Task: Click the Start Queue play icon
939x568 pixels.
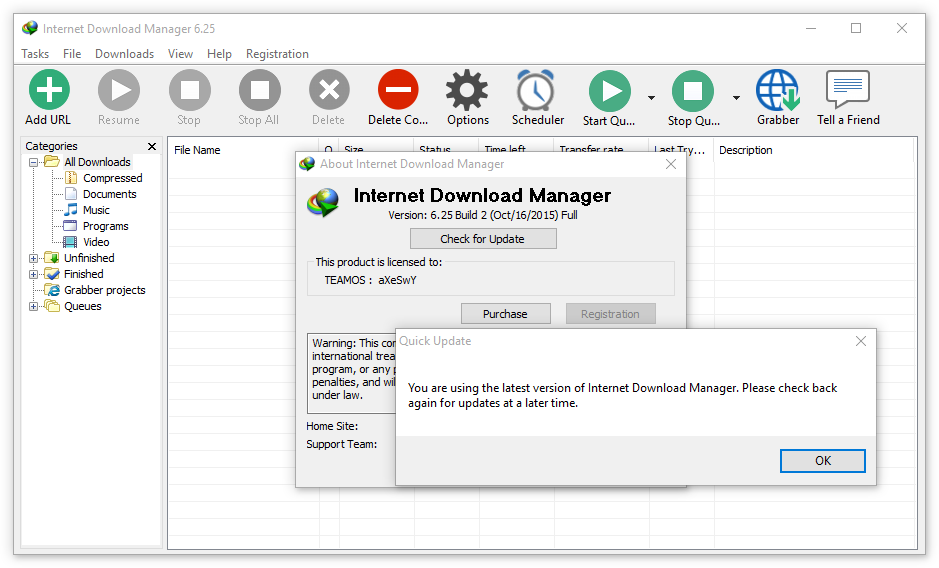Action: (x=610, y=91)
